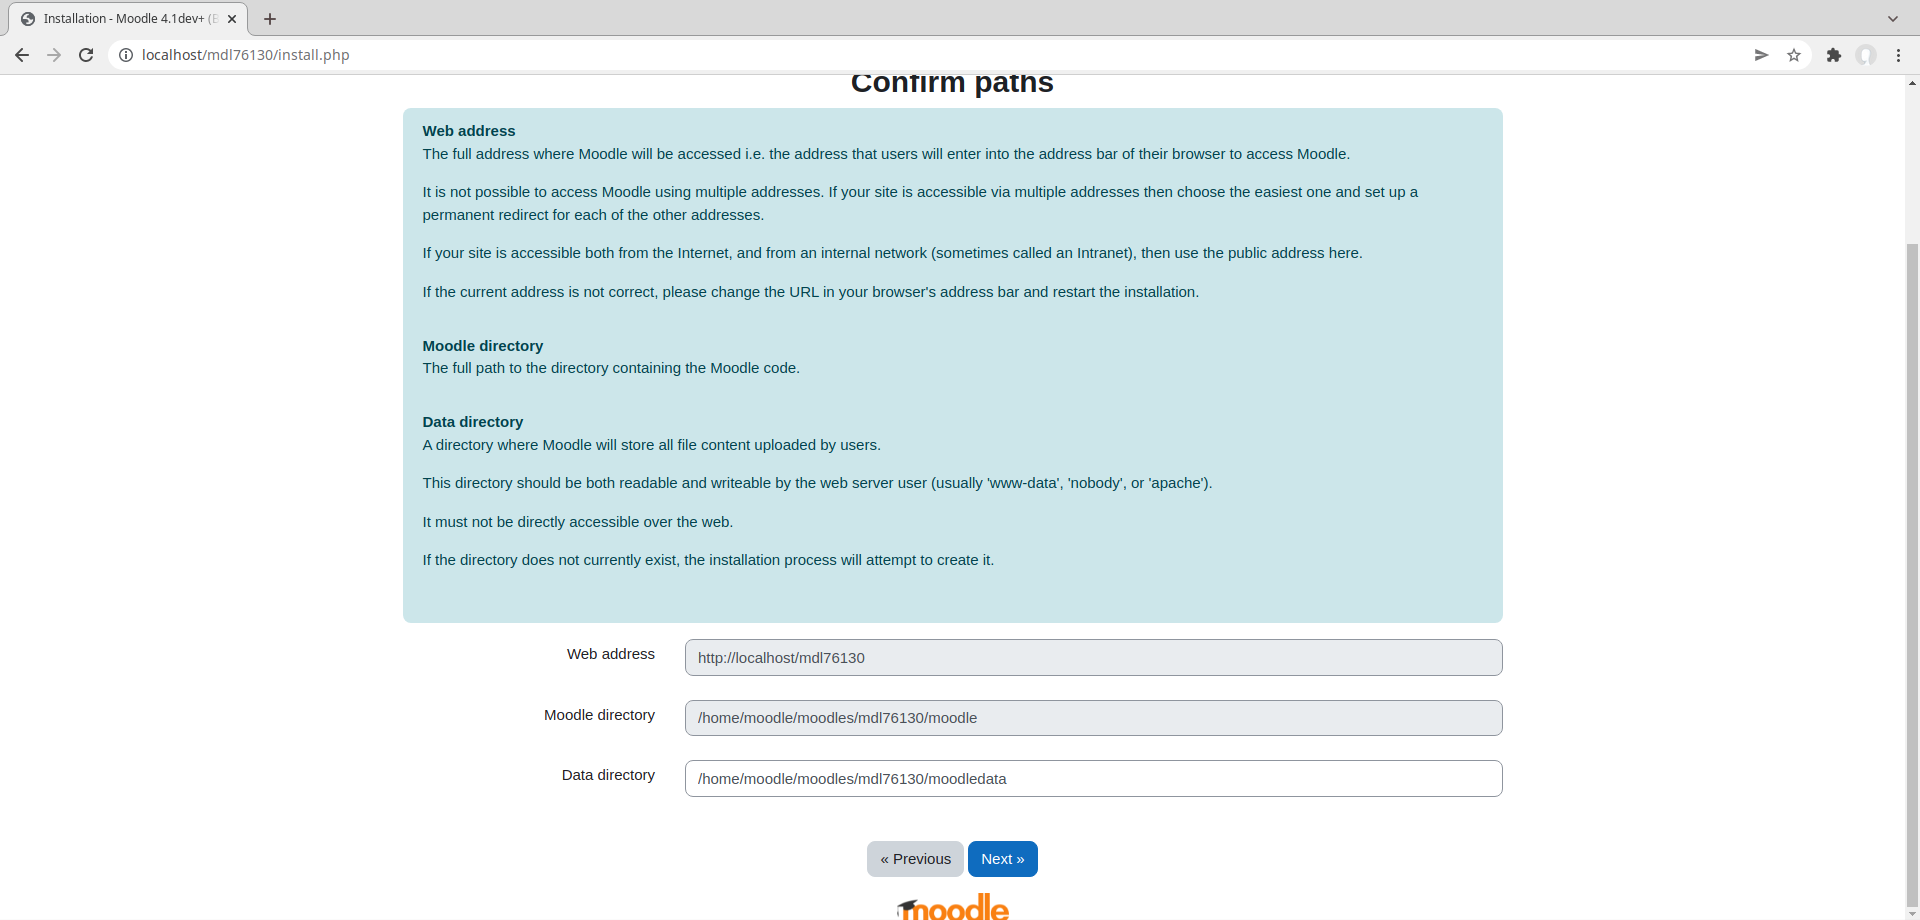Reload the installation page
The image size is (1920, 920).
point(86,55)
